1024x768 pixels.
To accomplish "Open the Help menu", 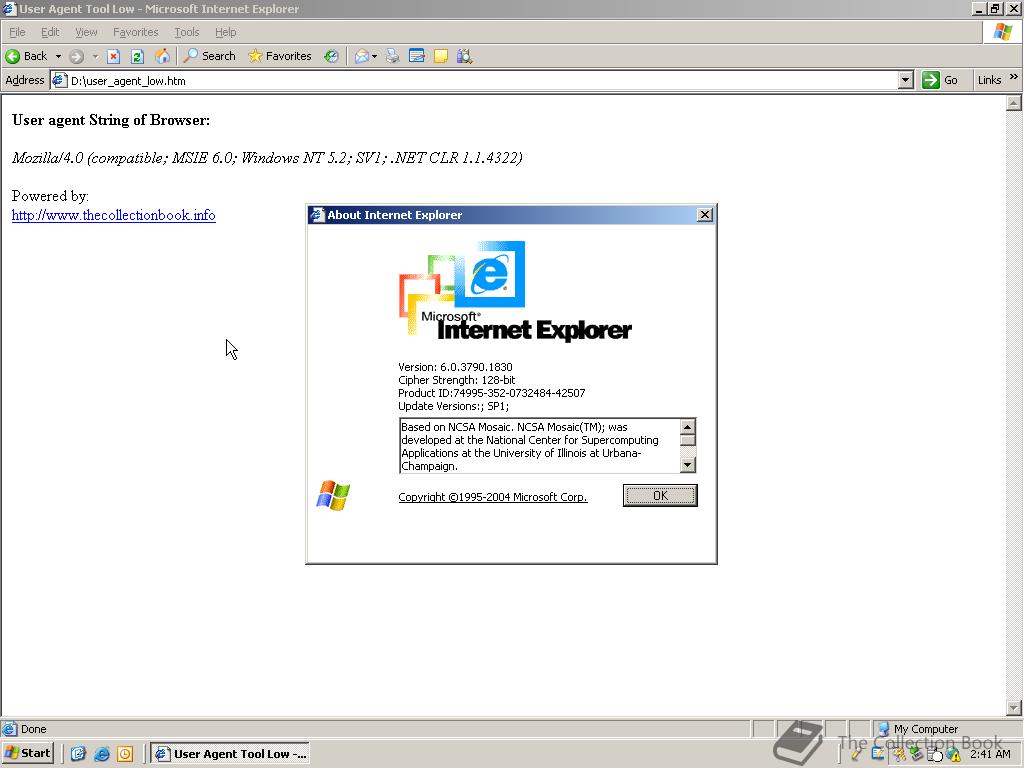I will [x=225, y=32].
